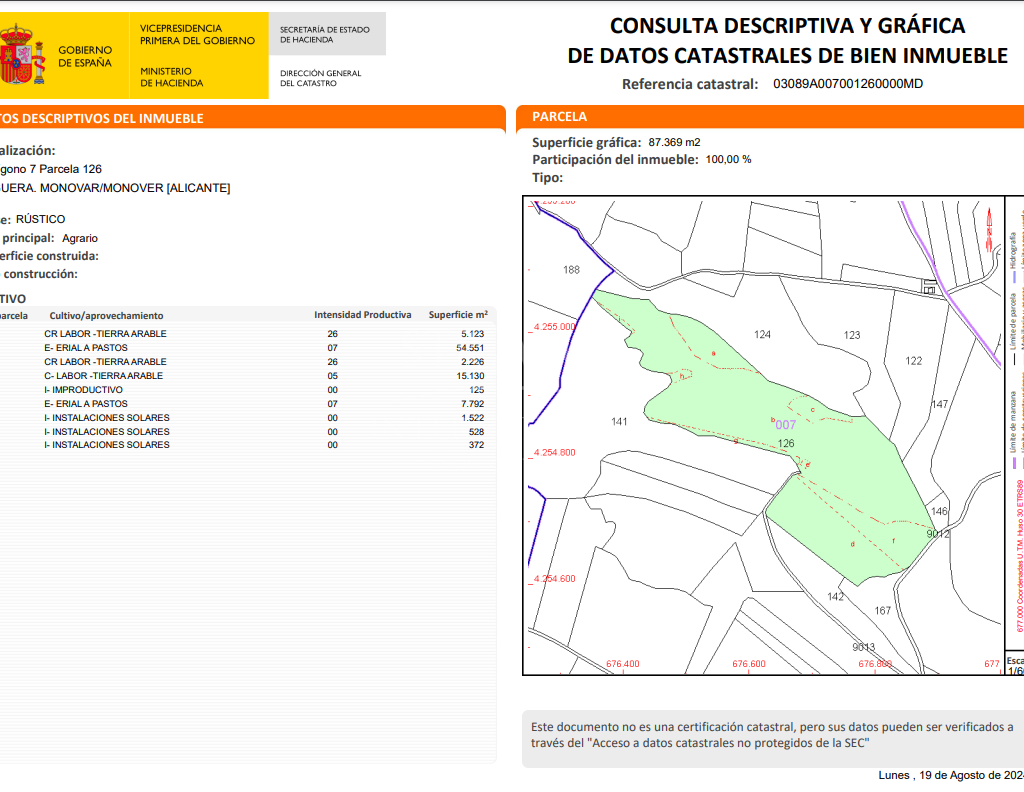Click the '676.600' easting coordinate label
The height and width of the screenshot is (792, 1024).
pyautogui.click(x=749, y=664)
